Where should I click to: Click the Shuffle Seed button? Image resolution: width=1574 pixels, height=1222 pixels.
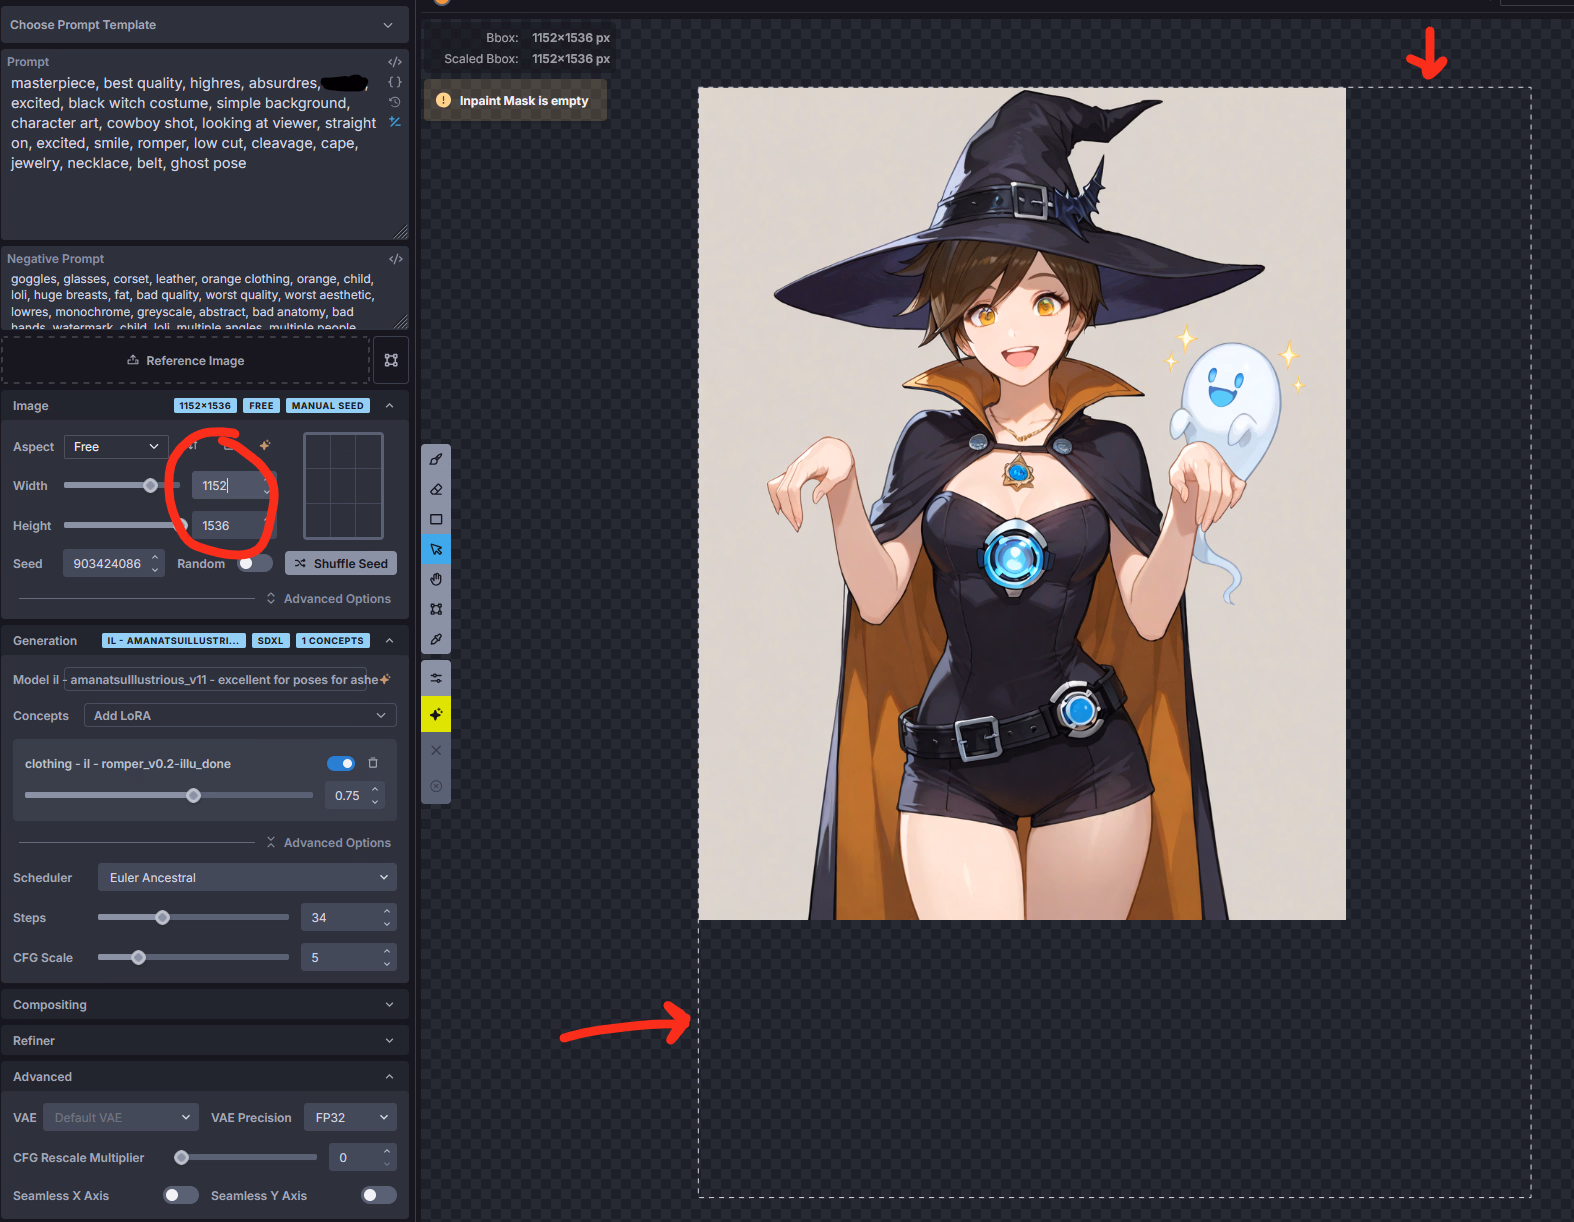[341, 564]
